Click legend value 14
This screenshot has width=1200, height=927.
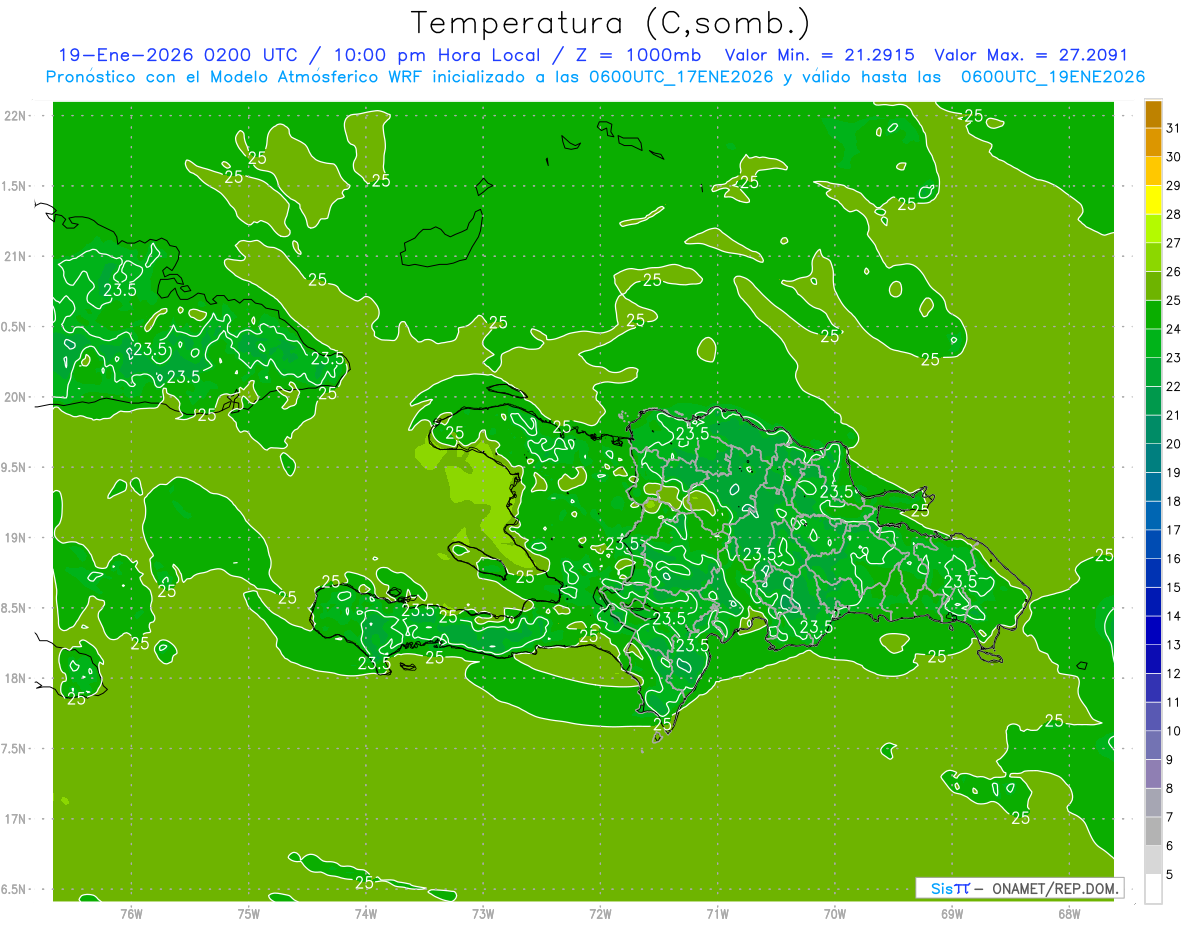1174,616
